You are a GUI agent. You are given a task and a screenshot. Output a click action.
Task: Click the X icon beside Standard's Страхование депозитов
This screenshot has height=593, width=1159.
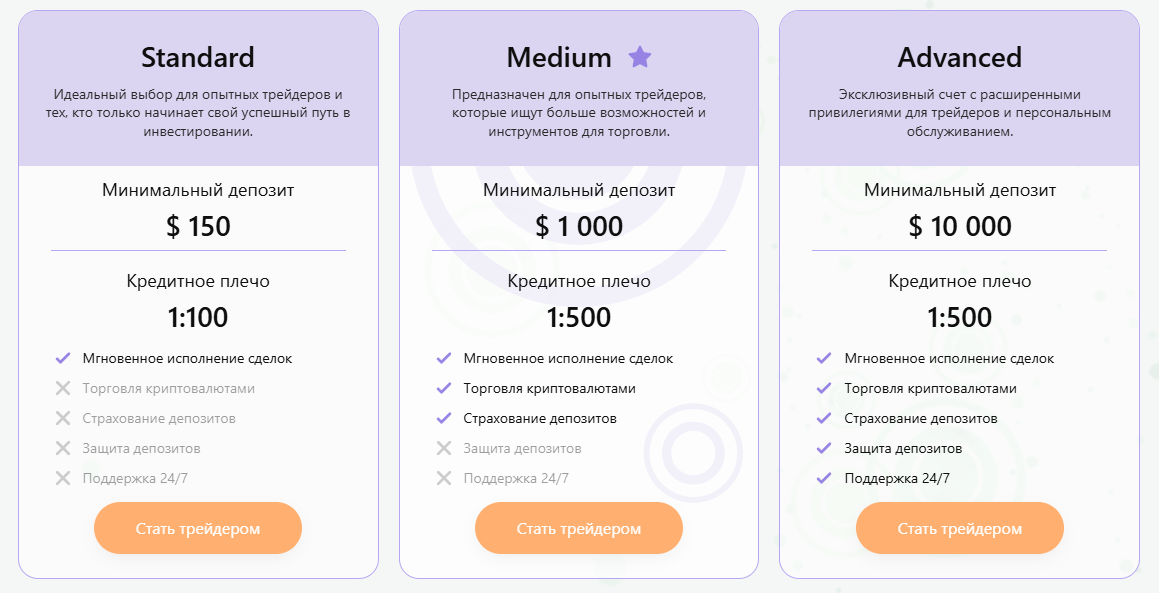(63, 418)
